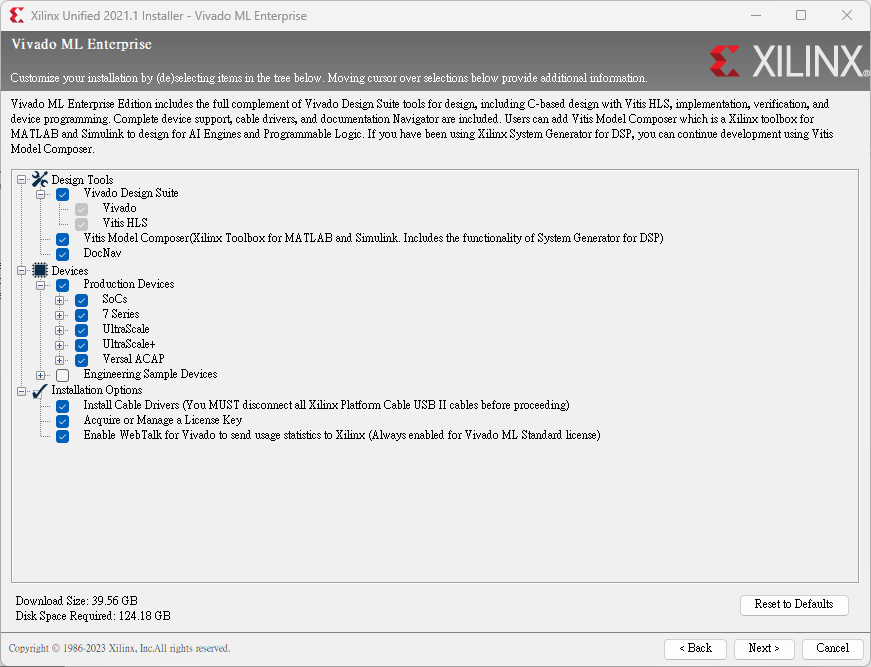Go to previous step with Back
The height and width of the screenshot is (667, 871).
(695, 648)
